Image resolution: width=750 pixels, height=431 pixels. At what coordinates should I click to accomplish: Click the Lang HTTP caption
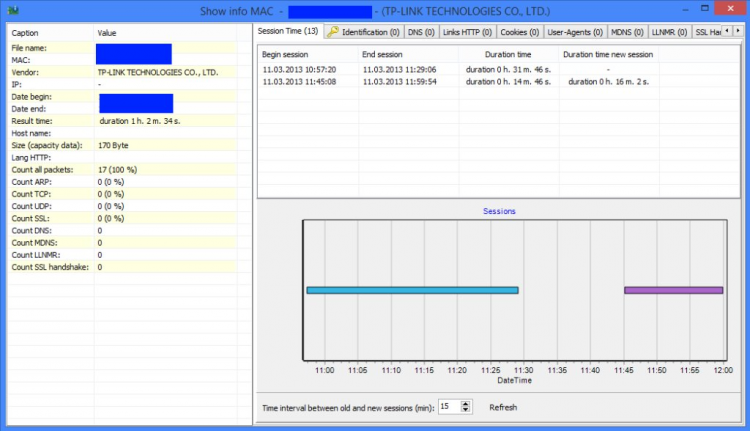pyautogui.click(x=31, y=158)
